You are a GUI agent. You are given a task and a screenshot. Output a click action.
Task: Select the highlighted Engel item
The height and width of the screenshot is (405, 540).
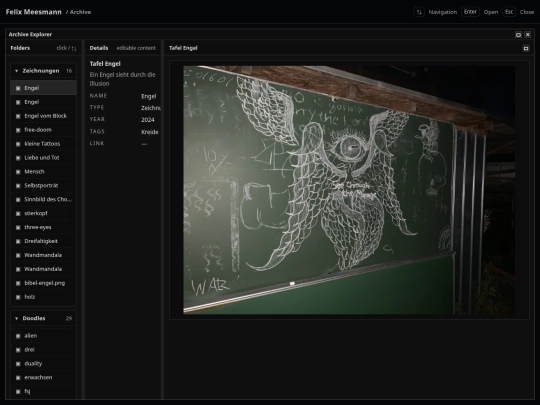tap(43, 88)
